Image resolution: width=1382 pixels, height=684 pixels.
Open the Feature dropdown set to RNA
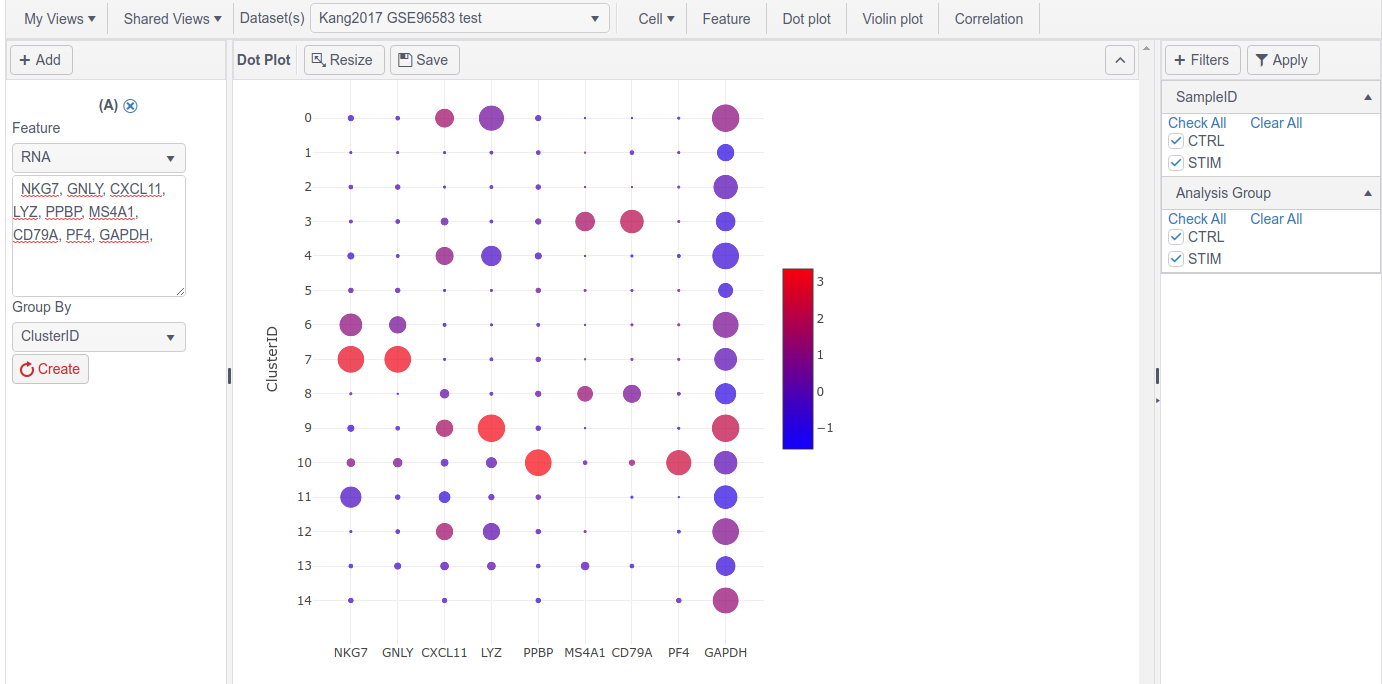(98, 158)
